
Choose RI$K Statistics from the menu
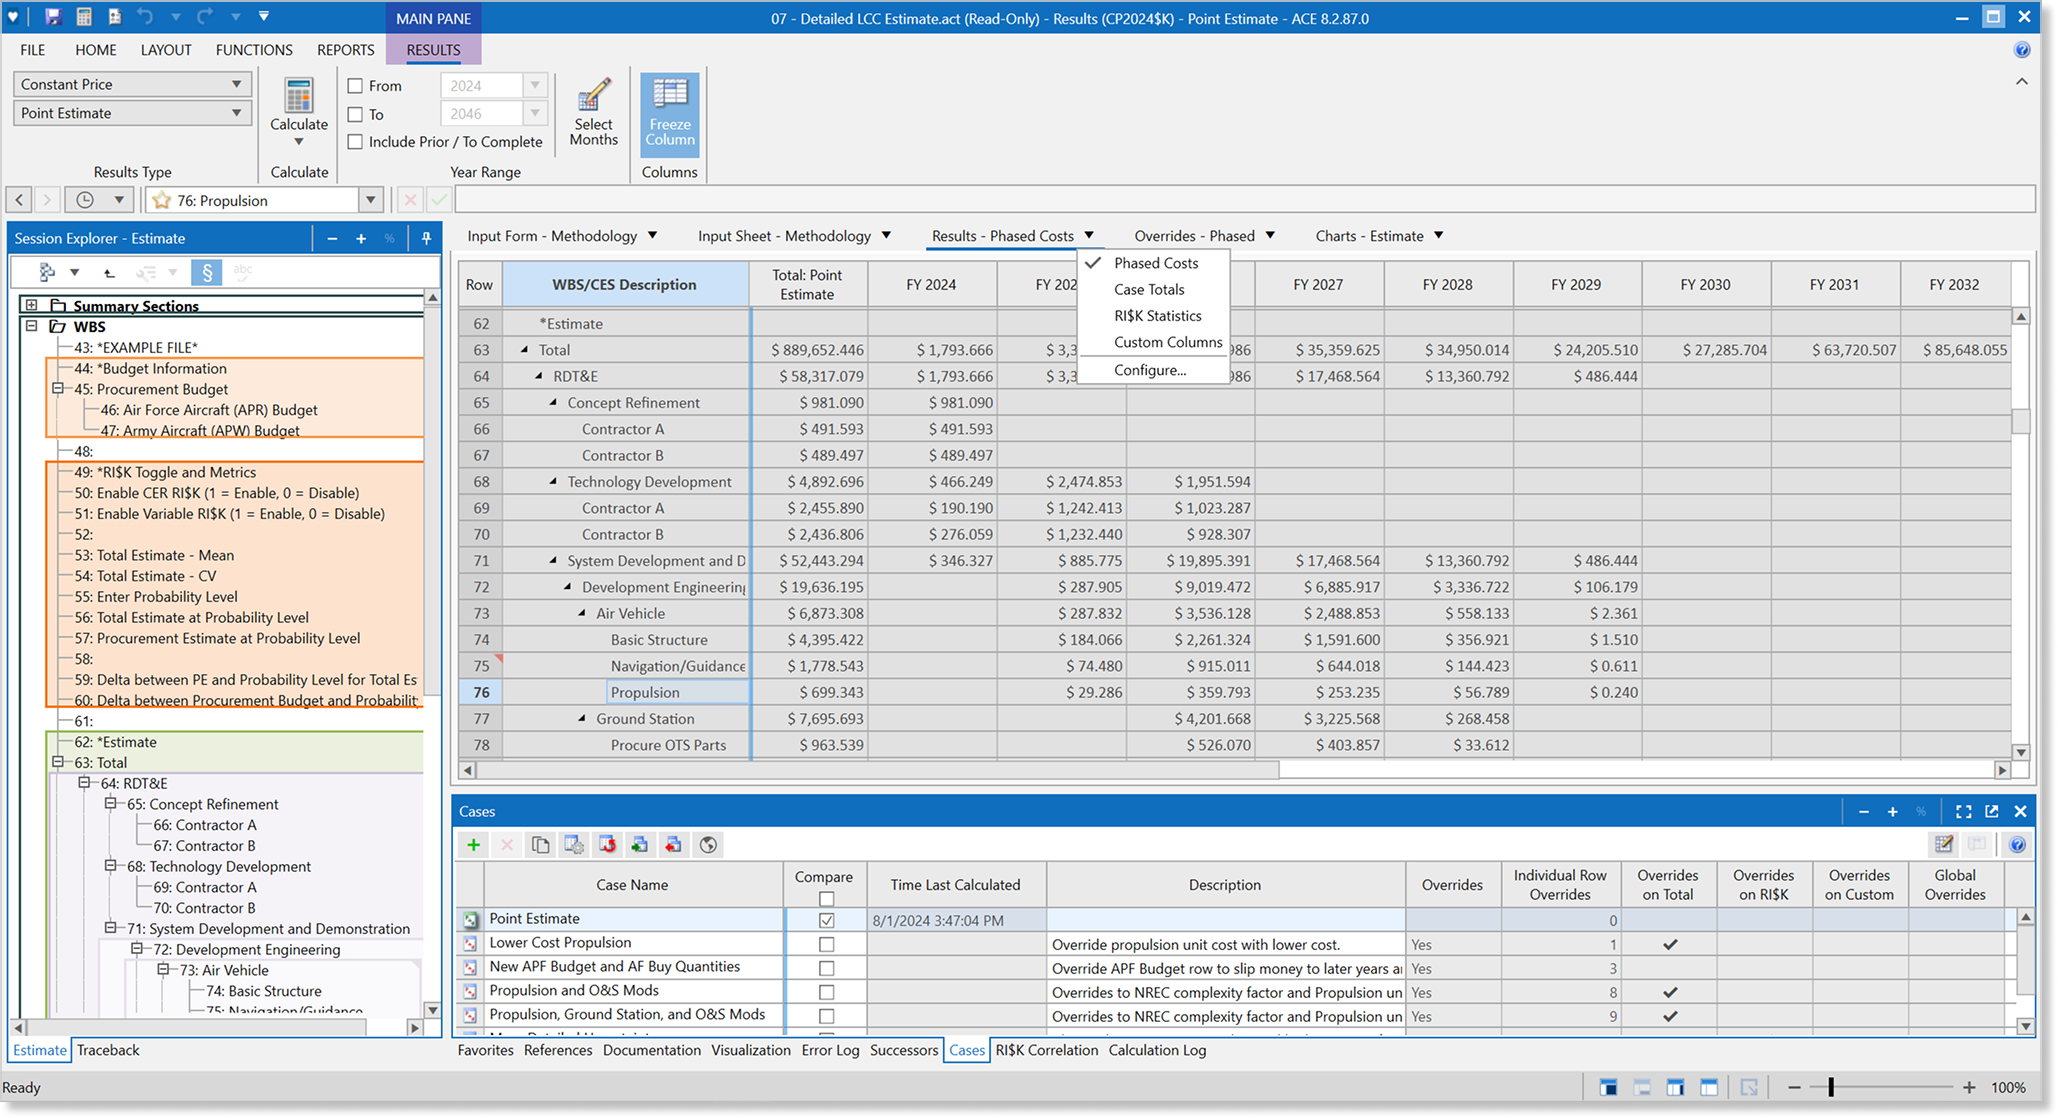[1157, 316]
